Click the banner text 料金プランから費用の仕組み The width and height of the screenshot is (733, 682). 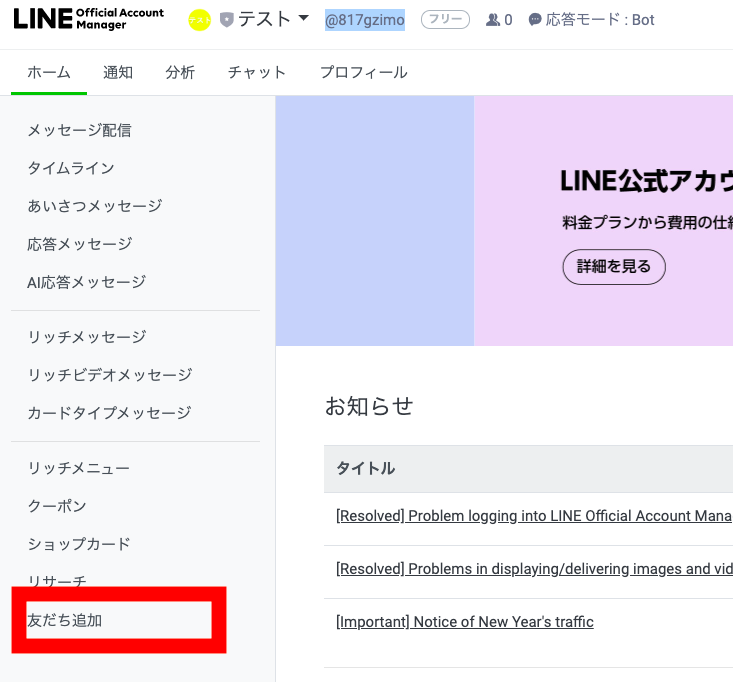pos(647,223)
